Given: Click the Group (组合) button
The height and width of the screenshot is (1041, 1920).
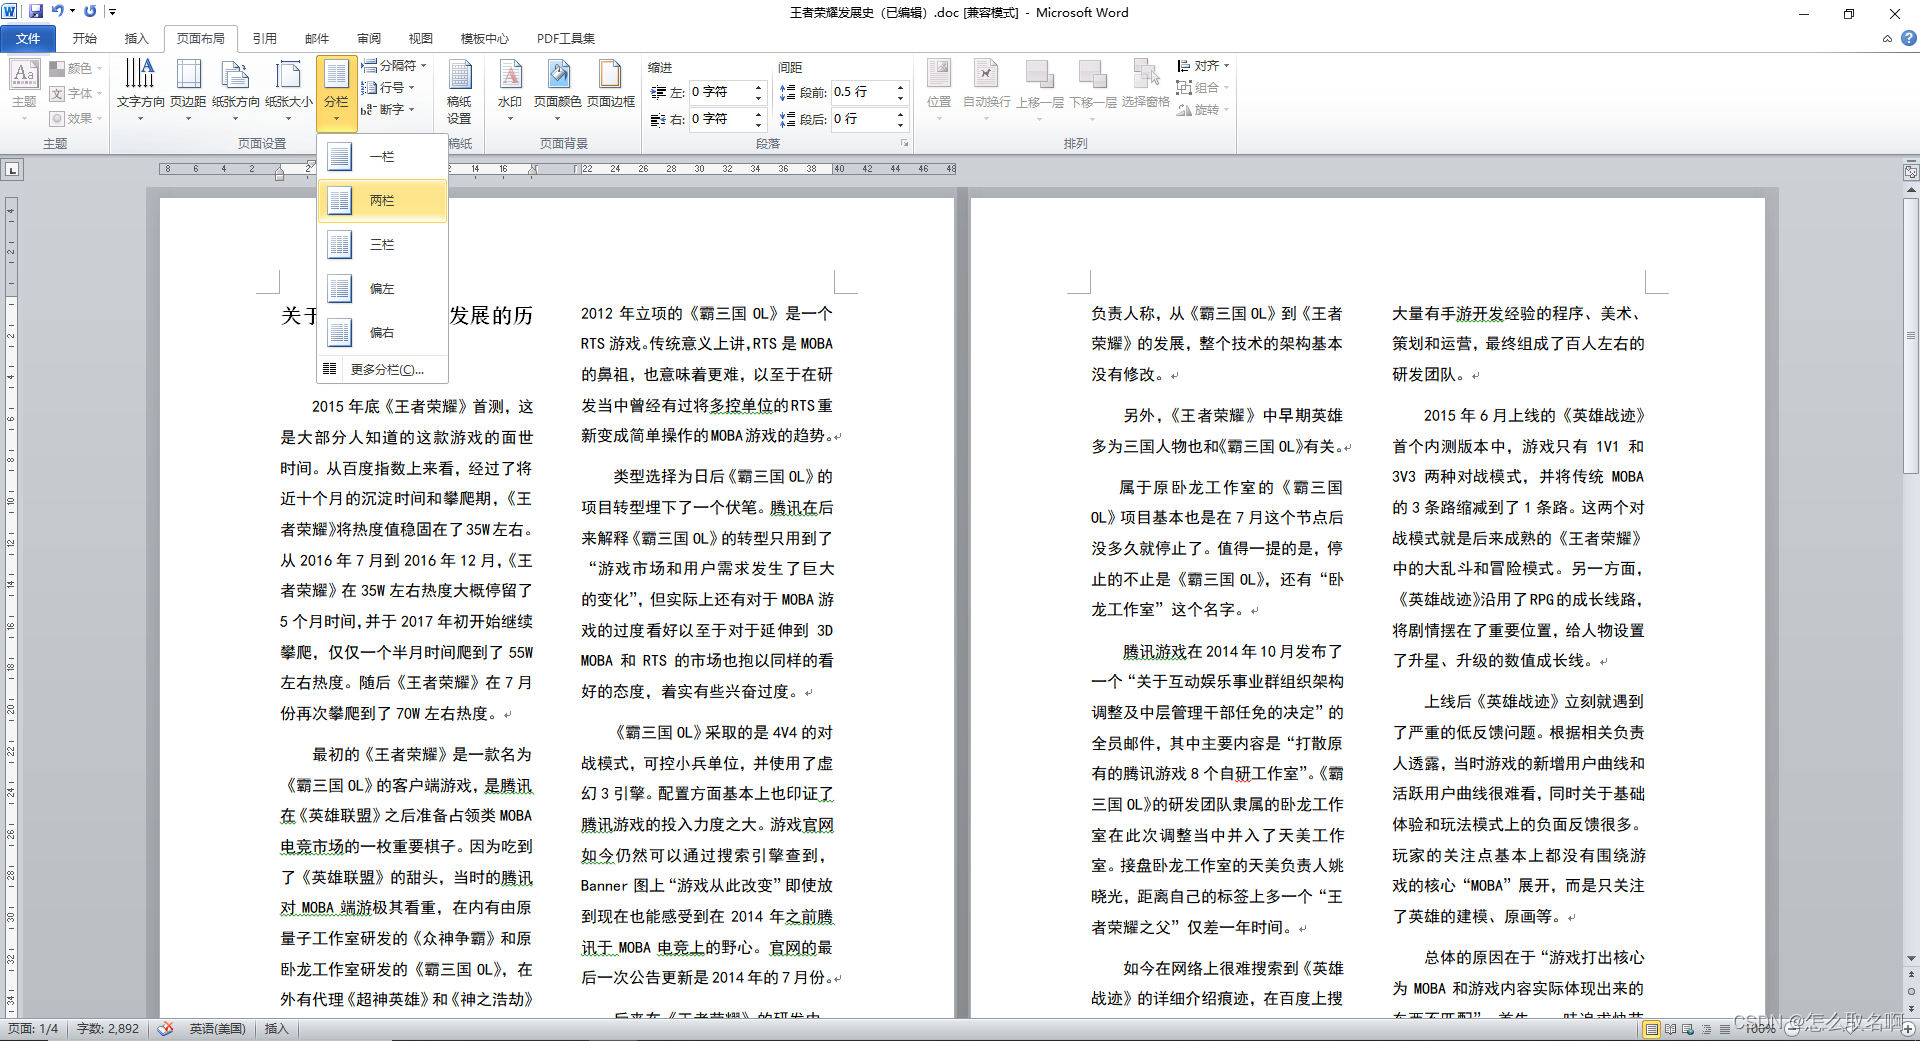Looking at the screenshot, I should tap(1203, 87).
